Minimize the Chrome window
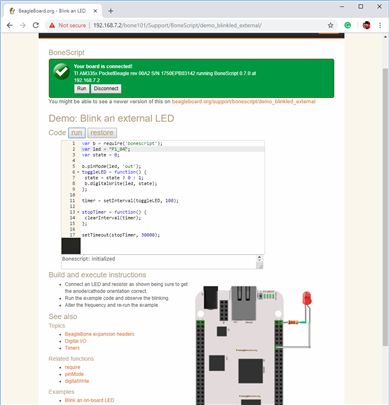389x405 pixels. [x=342, y=6]
